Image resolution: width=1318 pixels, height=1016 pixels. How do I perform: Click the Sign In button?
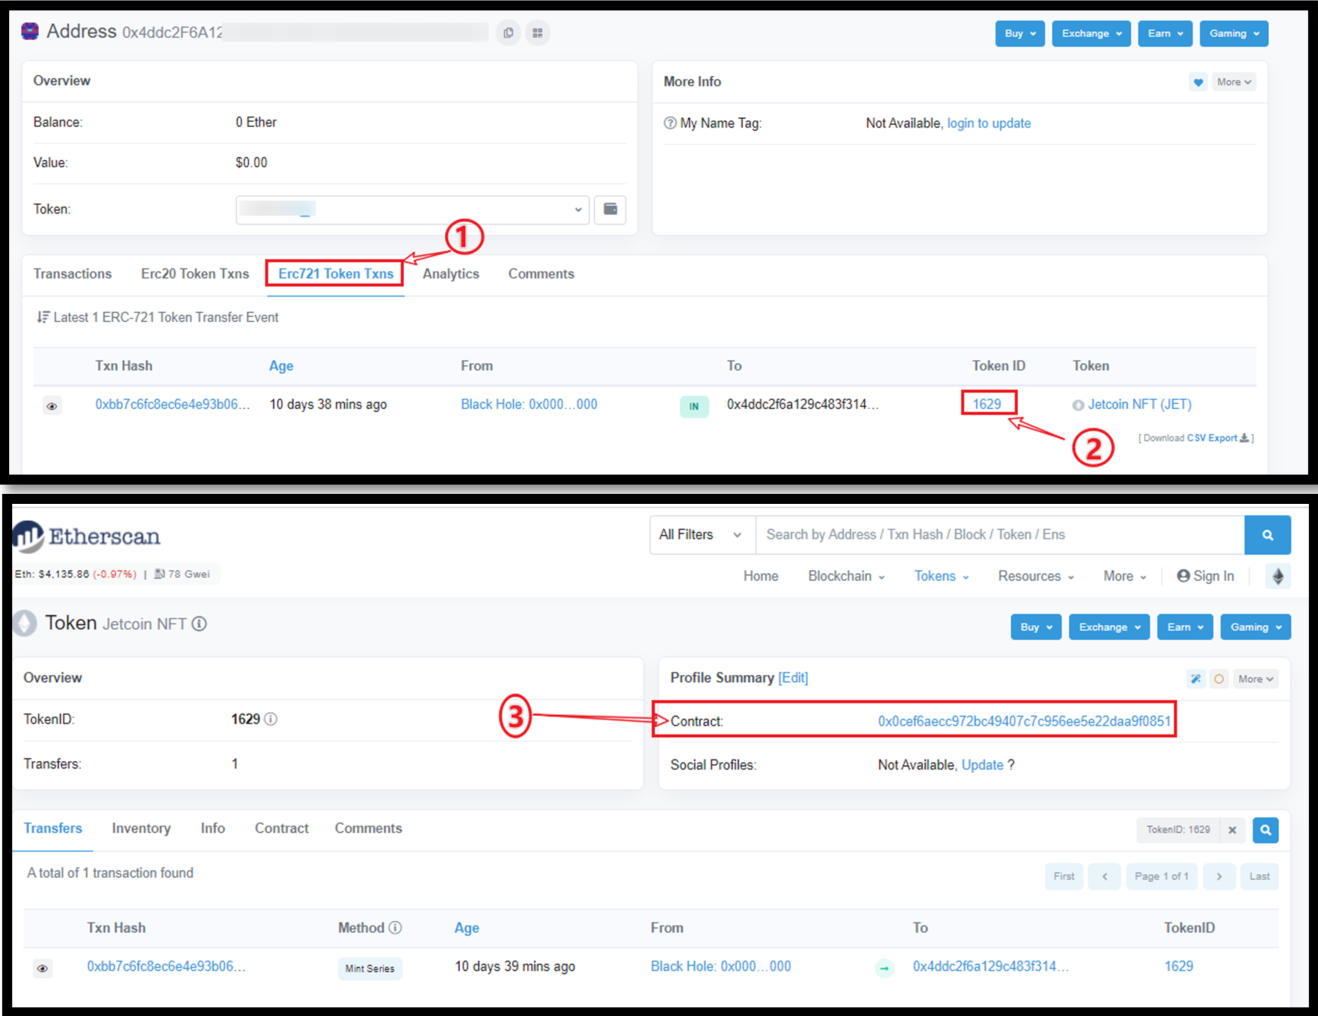[x=1205, y=576]
